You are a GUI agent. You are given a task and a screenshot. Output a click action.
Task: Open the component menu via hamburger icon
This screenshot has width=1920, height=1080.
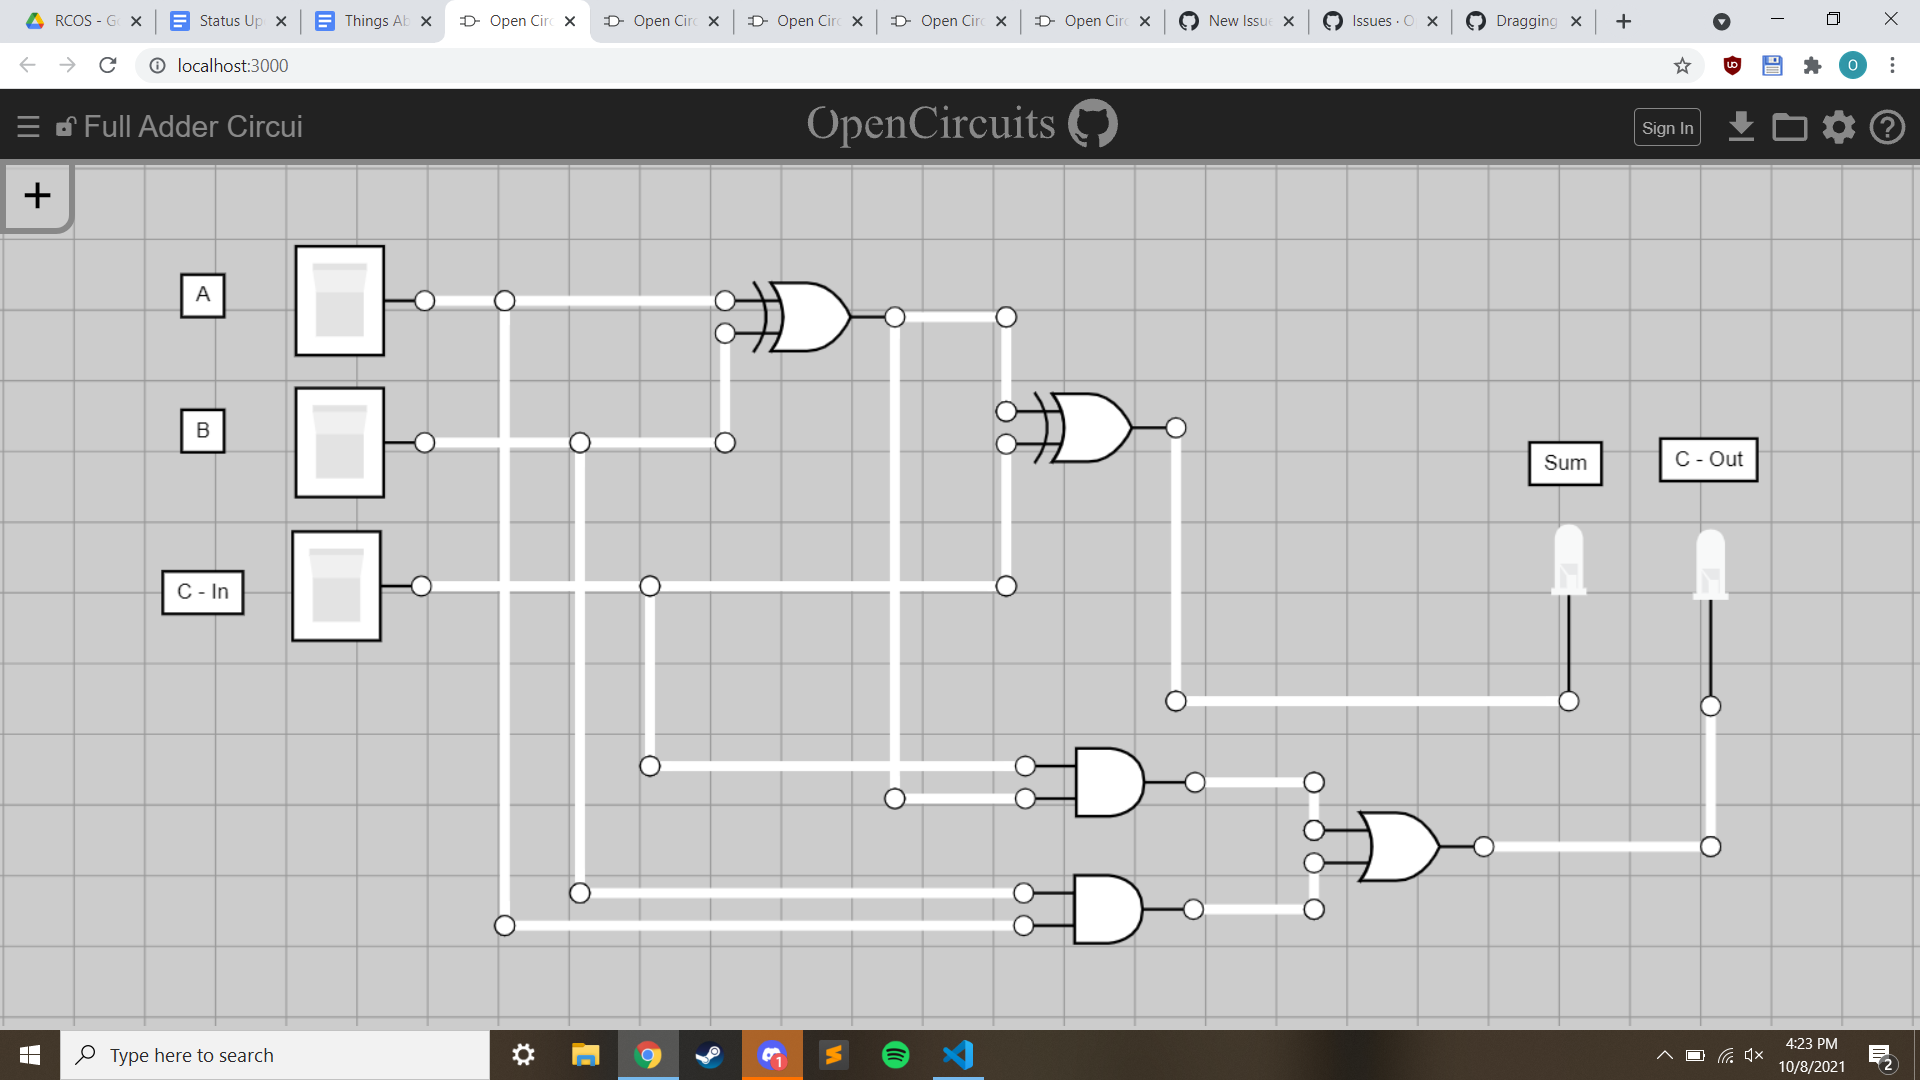click(28, 126)
